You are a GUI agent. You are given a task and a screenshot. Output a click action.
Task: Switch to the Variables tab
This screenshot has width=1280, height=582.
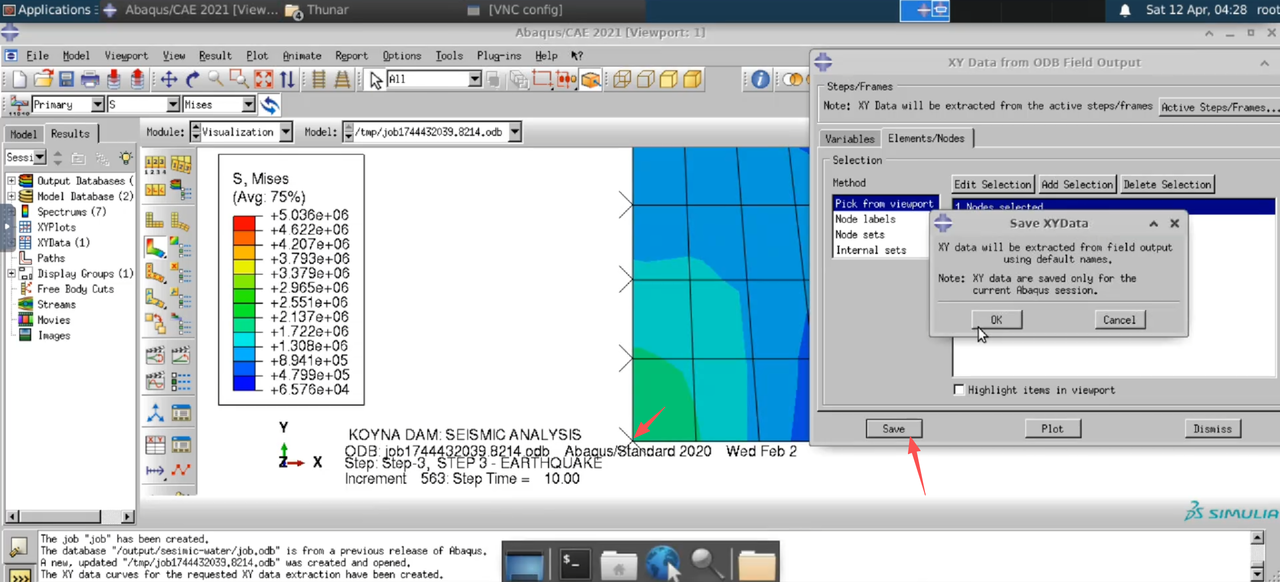(849, 139)
